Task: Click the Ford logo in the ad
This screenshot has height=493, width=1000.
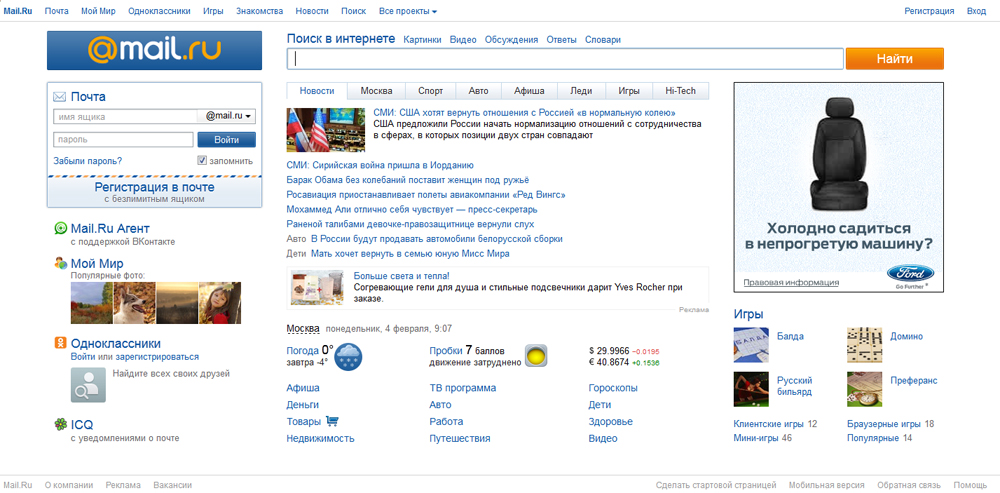Action: tap(910, 275)
